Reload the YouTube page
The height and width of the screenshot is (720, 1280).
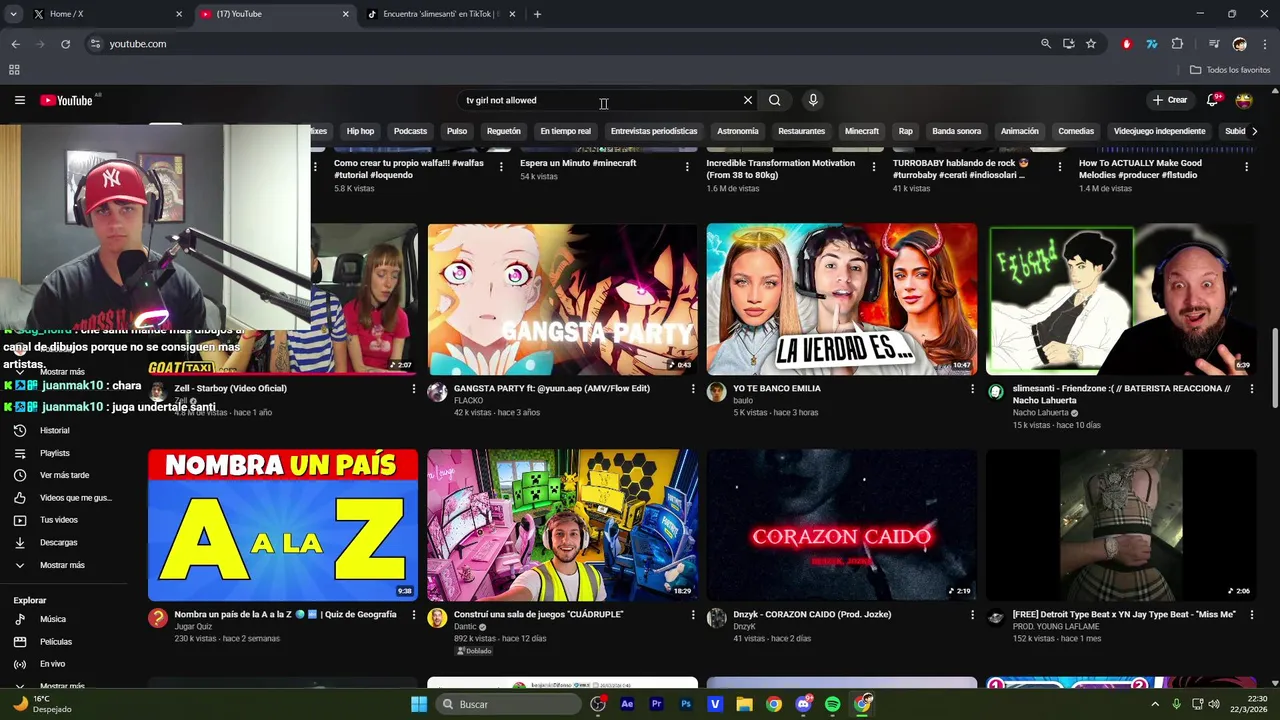pyautogui.click(x=65, y=44)
